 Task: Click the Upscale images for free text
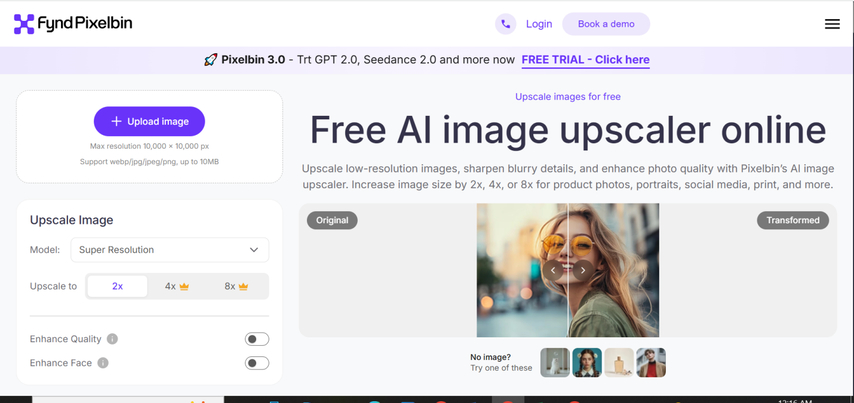pyautogui.click(x=568, y=97)
